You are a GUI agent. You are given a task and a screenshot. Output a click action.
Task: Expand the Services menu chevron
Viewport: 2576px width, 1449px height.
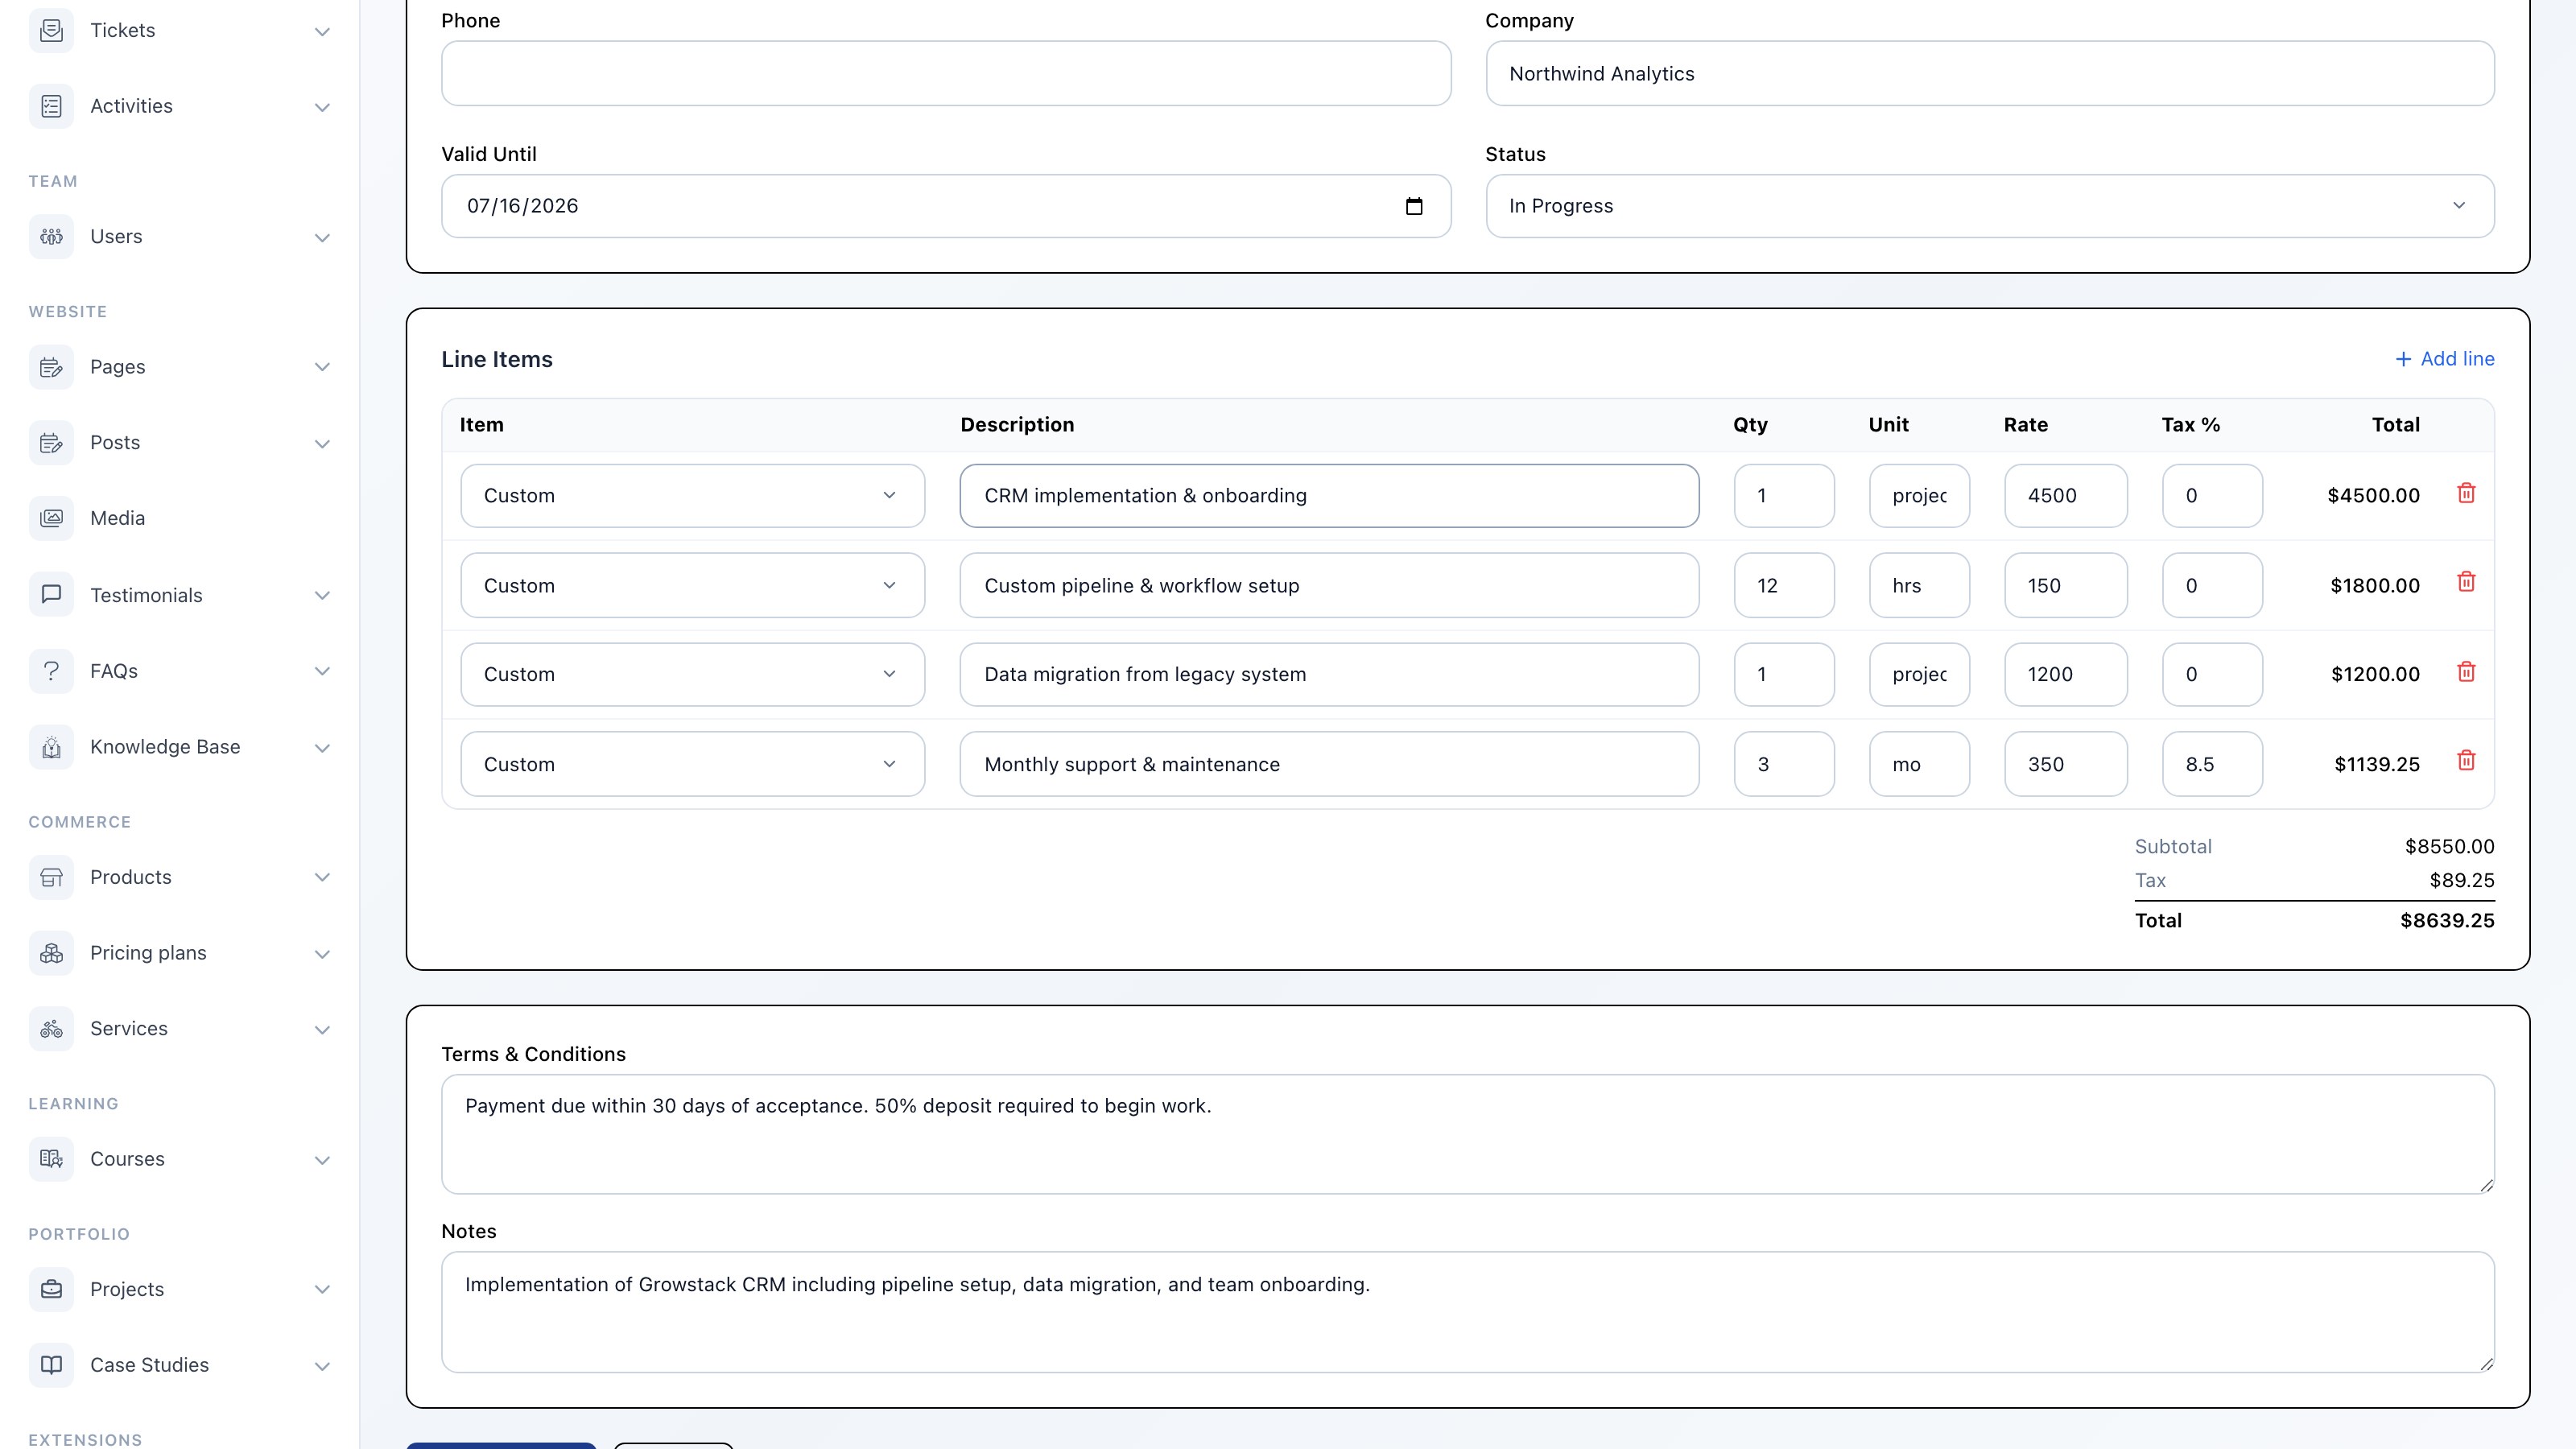pyautogui.click(x=322, y=1029)
